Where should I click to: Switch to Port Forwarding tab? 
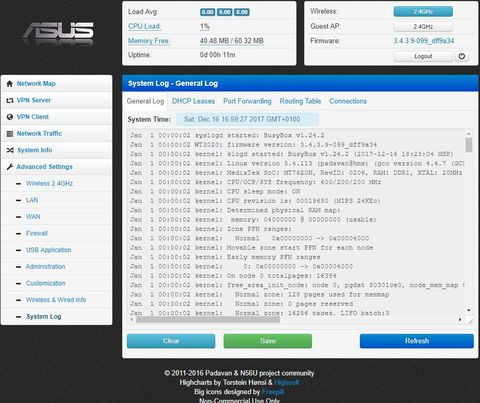point(247,101)
